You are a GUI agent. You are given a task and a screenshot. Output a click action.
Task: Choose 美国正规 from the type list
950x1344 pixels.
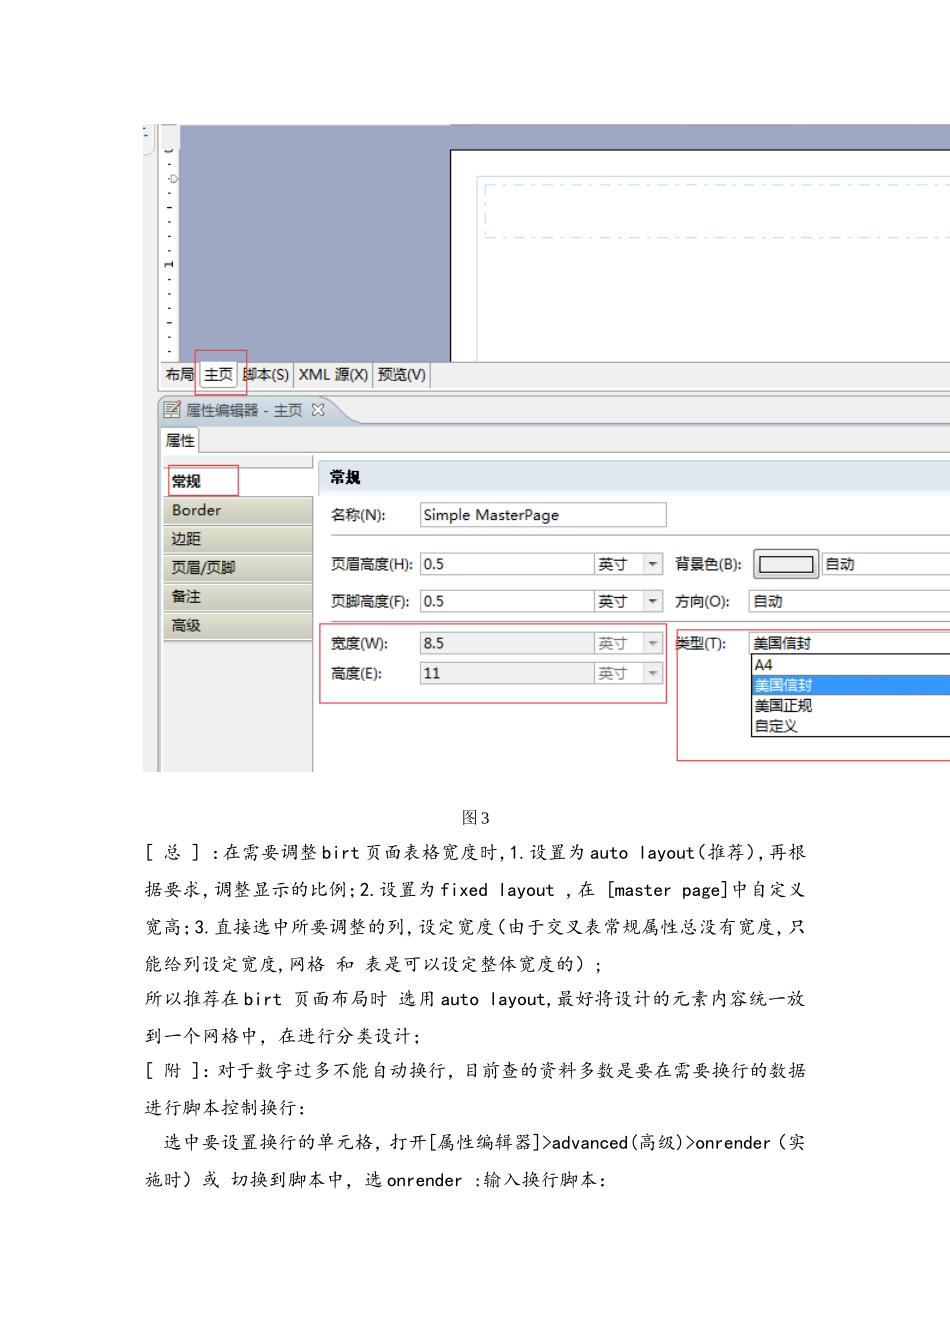[850, 705]
